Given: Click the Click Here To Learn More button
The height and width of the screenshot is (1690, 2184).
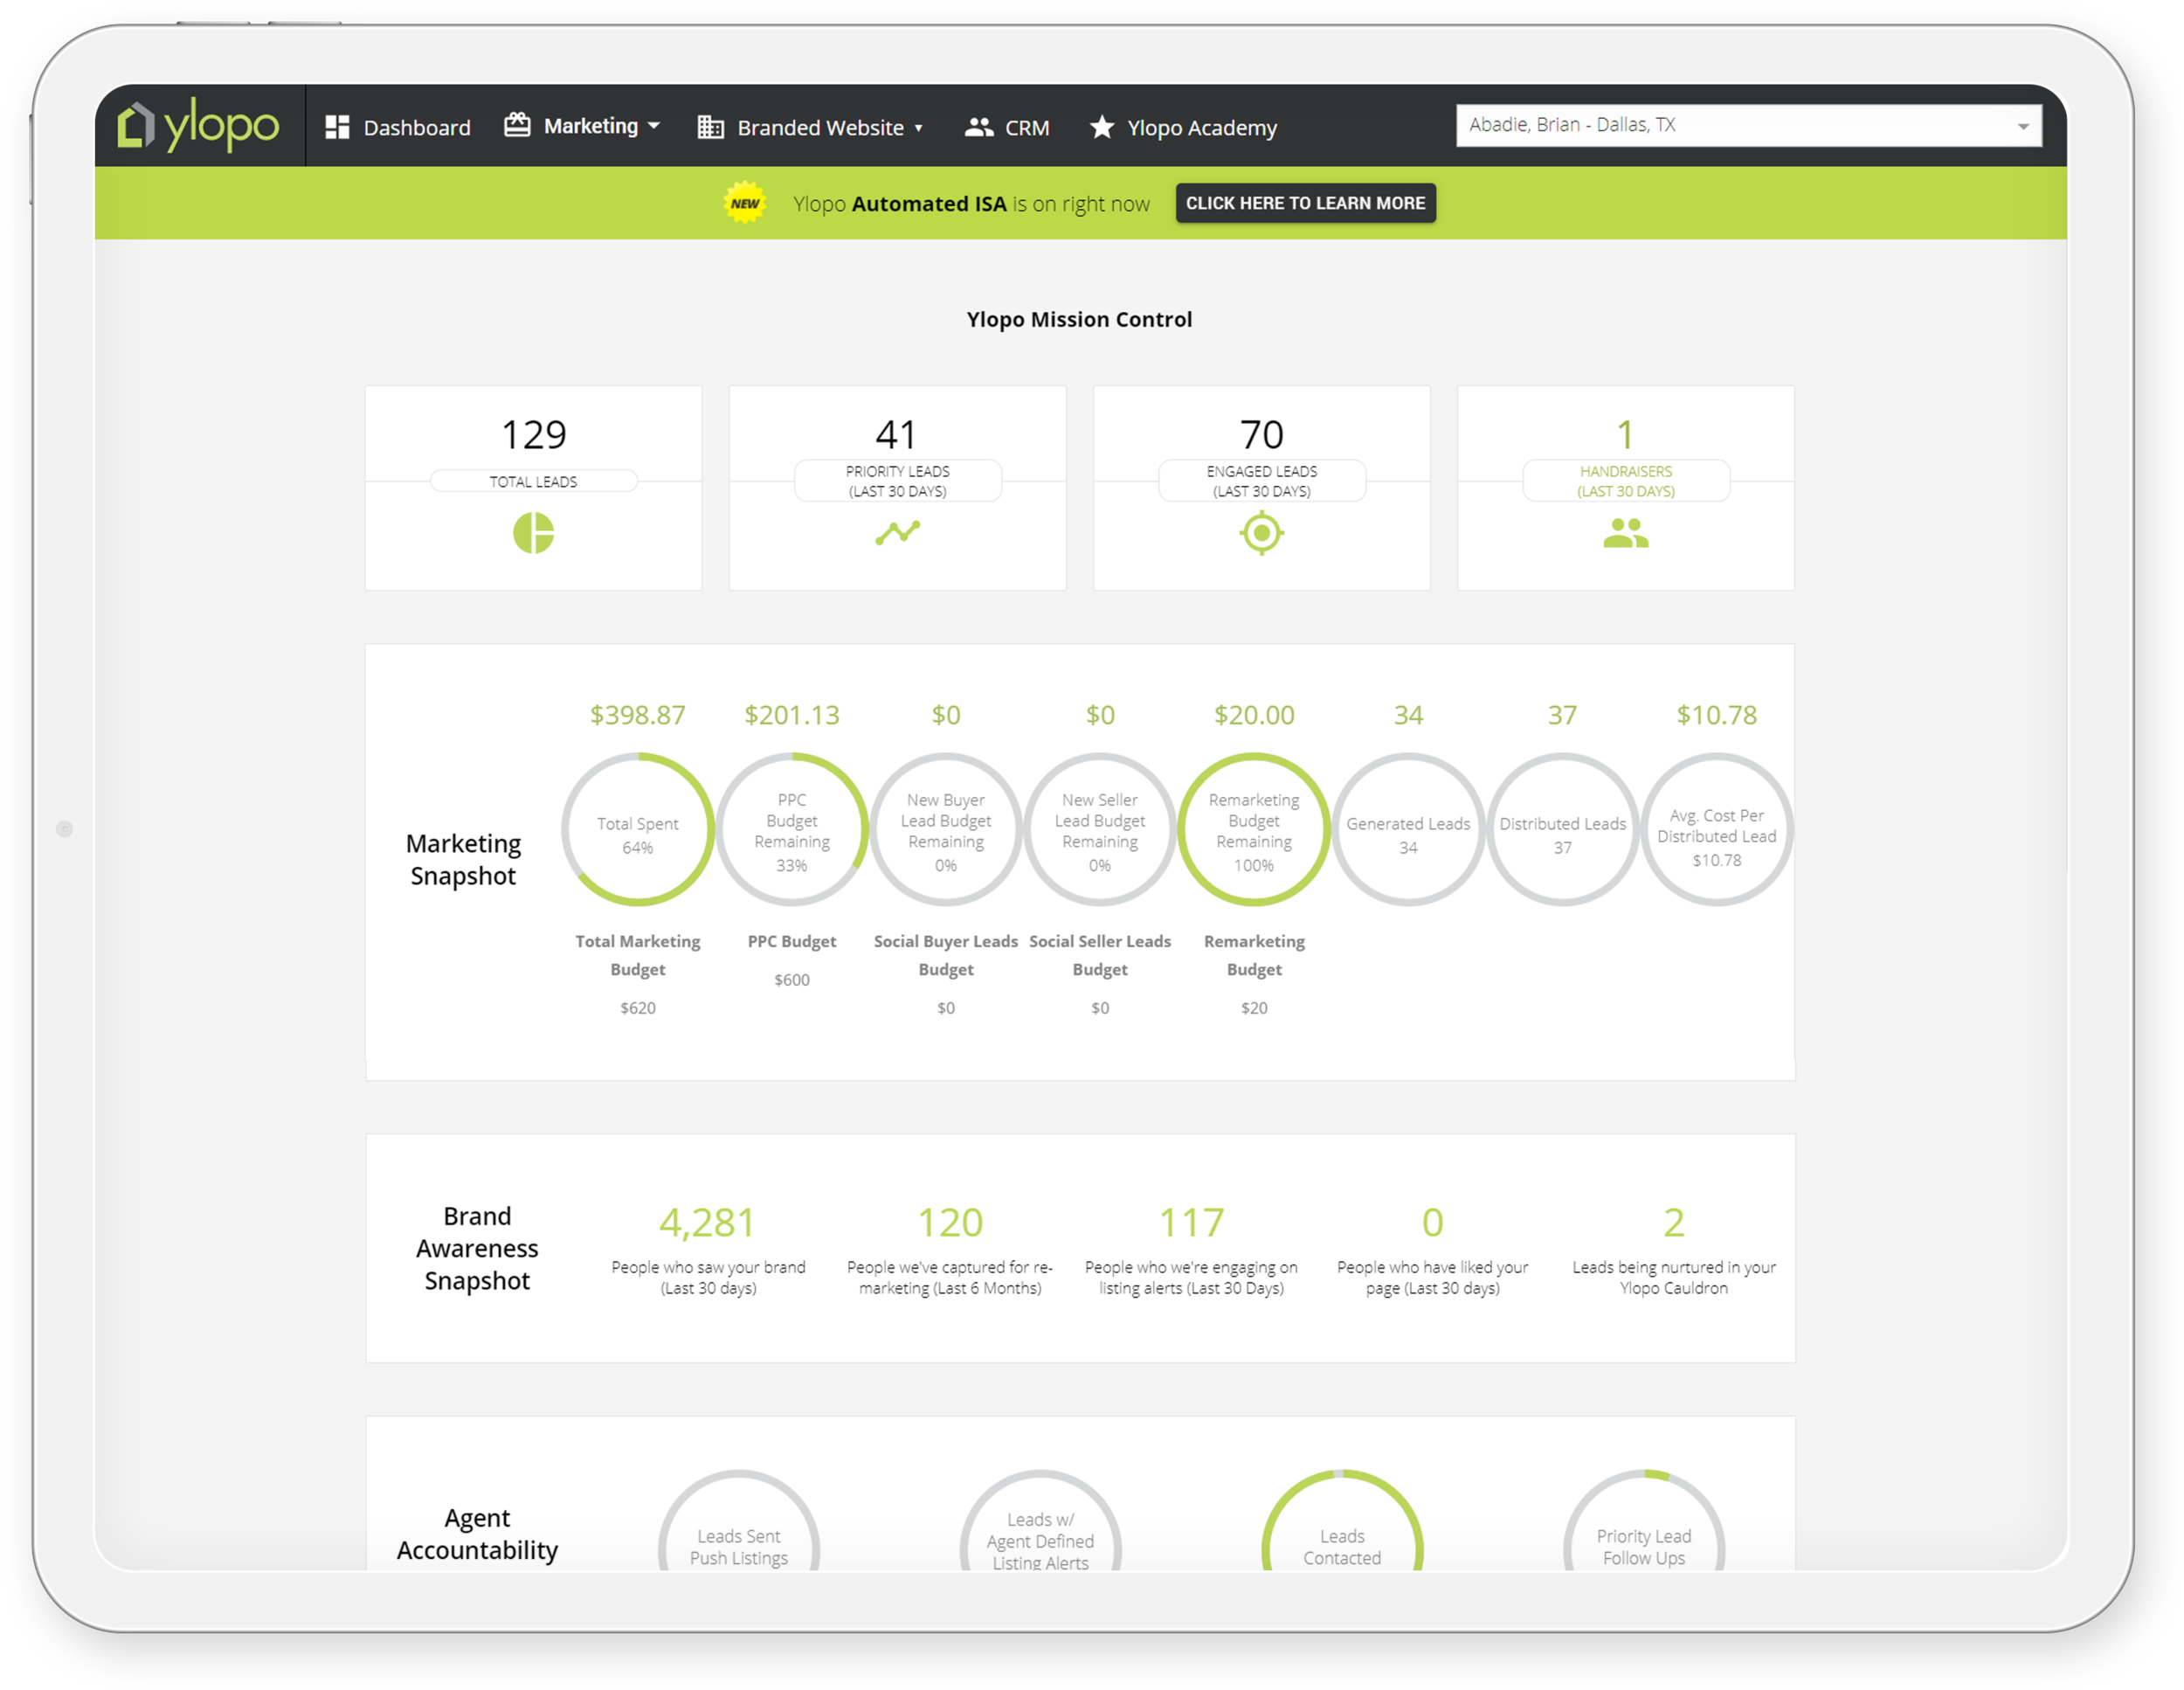Looking at the screenshot, I should click(1306, 203).
